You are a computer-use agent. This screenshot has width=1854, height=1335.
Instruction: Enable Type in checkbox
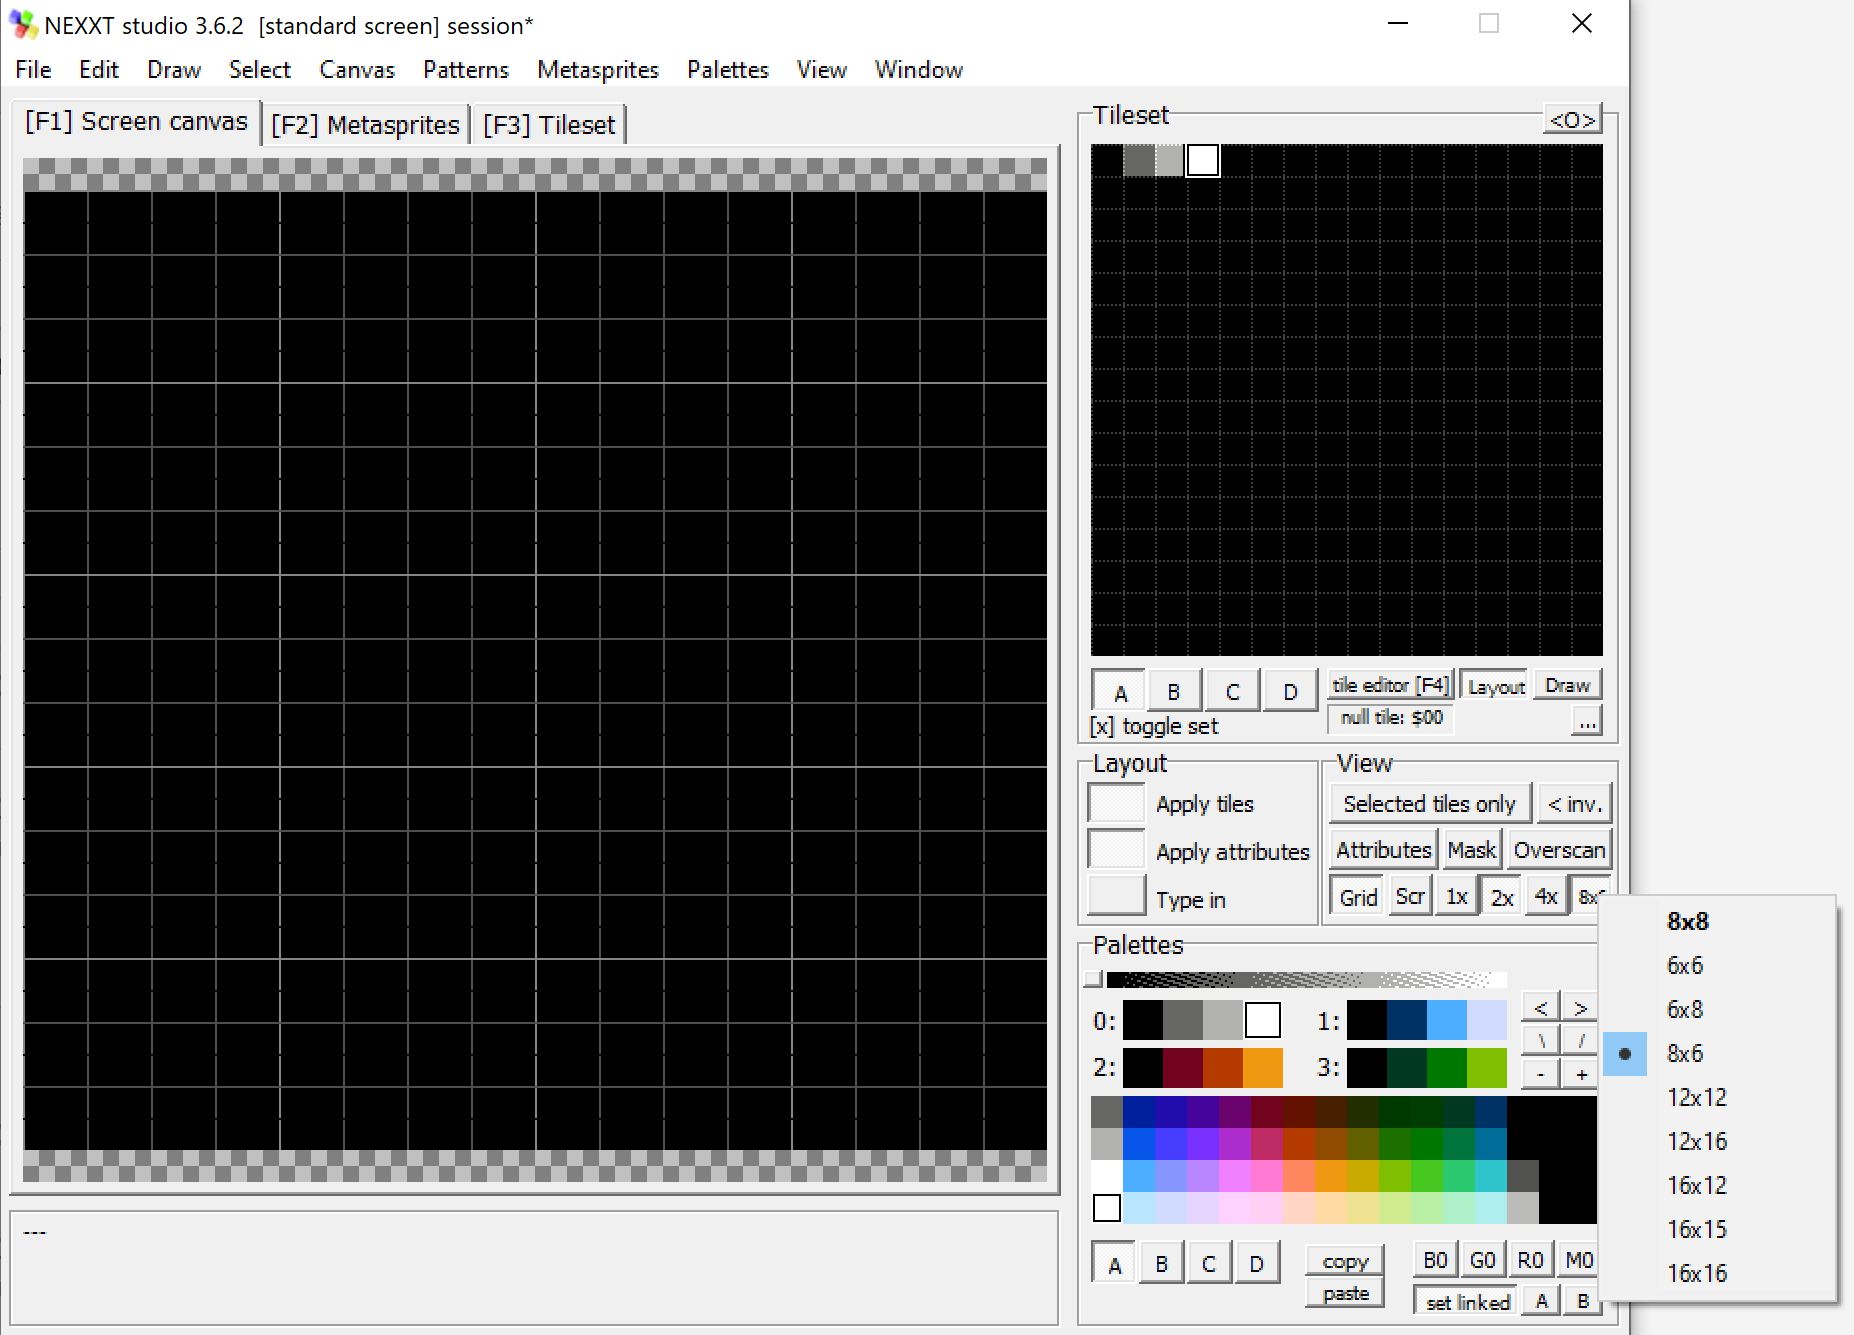pyautogui.click(x=1116, y=896)
